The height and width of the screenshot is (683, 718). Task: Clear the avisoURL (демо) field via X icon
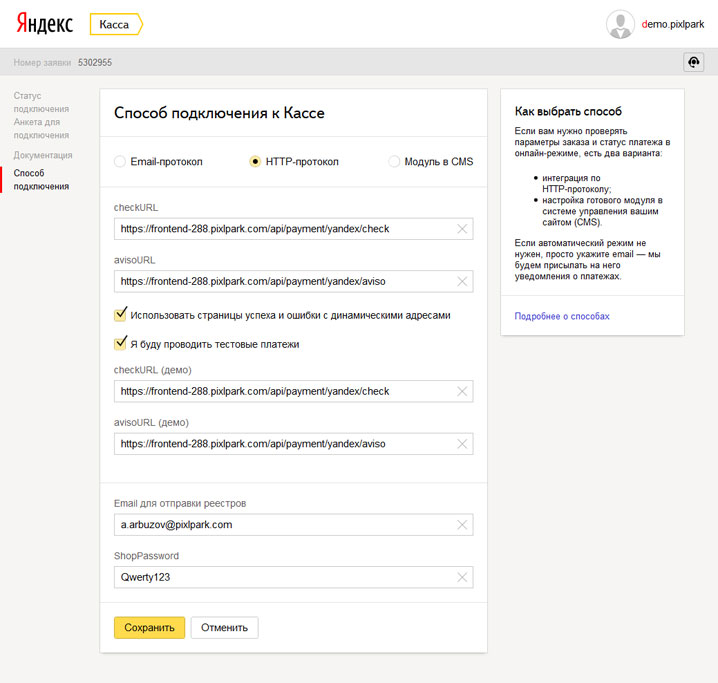tap(462, 444)
